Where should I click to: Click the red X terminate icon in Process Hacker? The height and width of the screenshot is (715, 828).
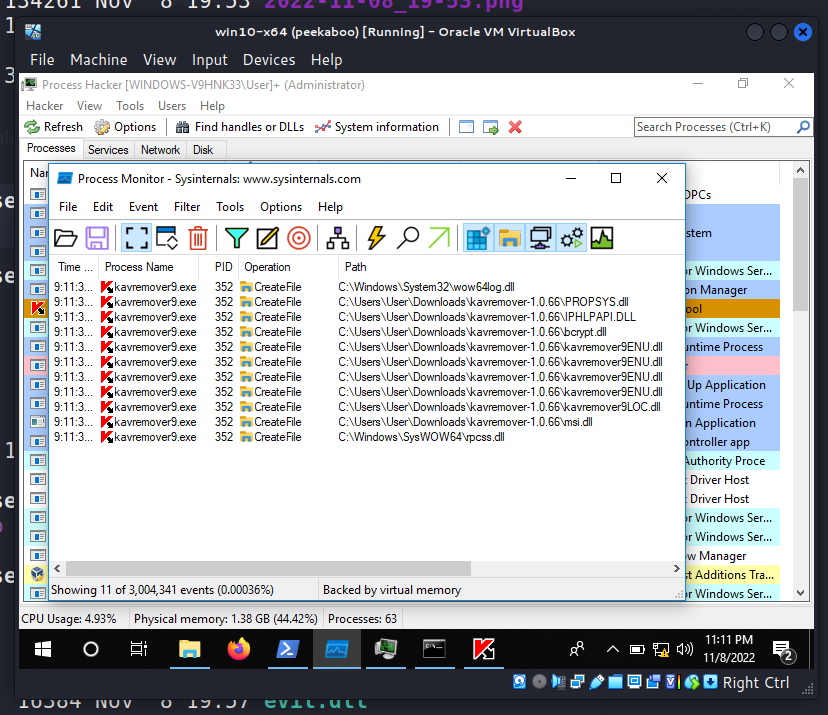(x=515, y=127)
